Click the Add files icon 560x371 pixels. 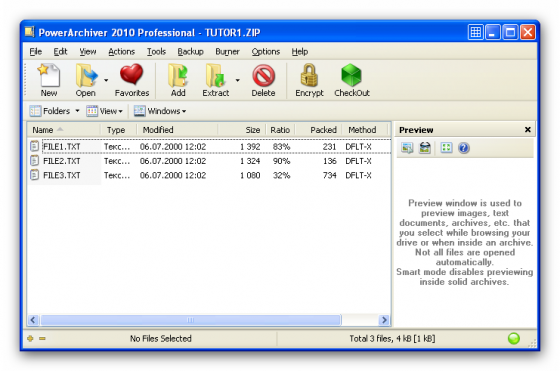pos(178,75)
